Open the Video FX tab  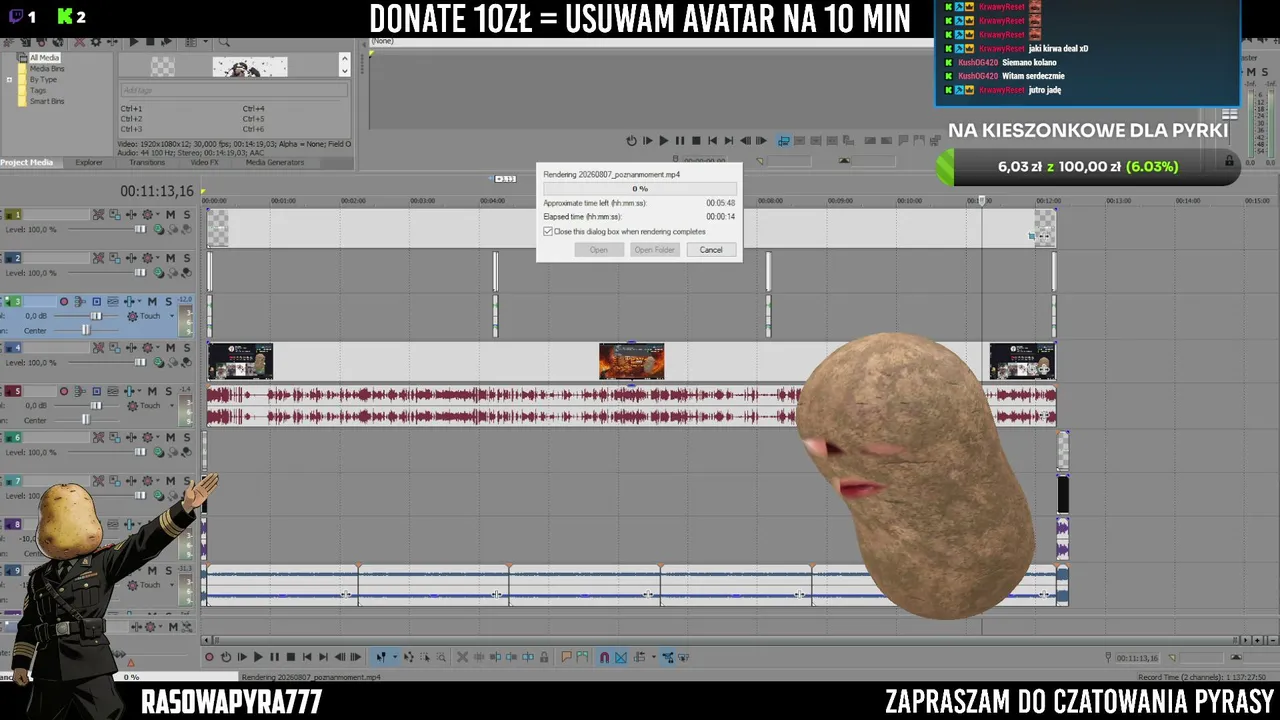204,162
